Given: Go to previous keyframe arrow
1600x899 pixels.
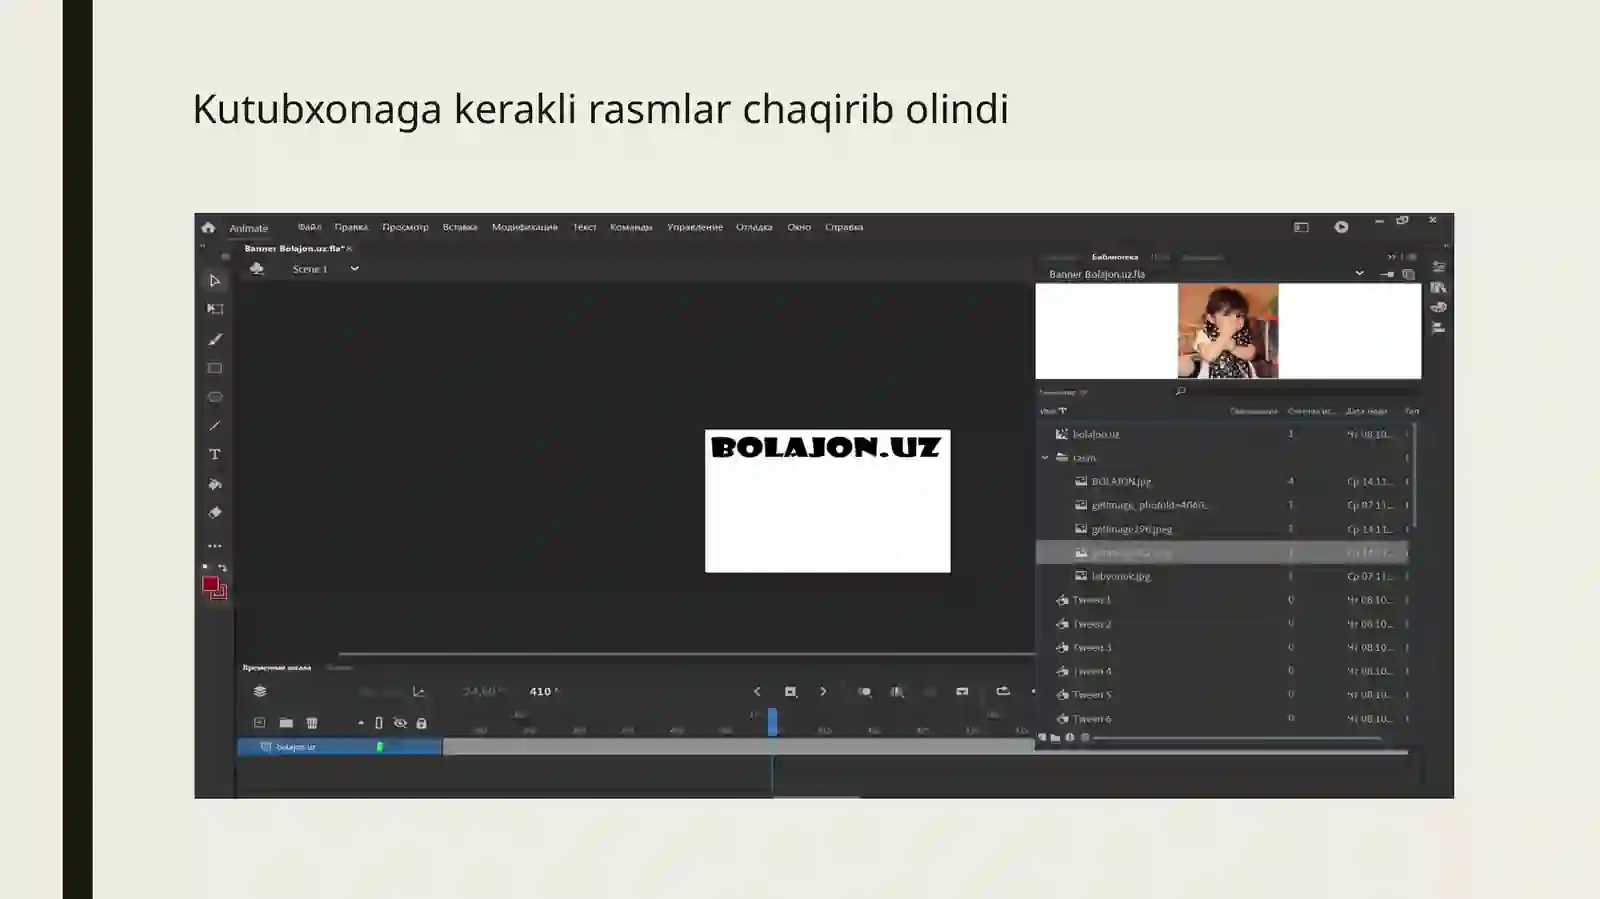Looking at the screenshot, I should point(757,691).
